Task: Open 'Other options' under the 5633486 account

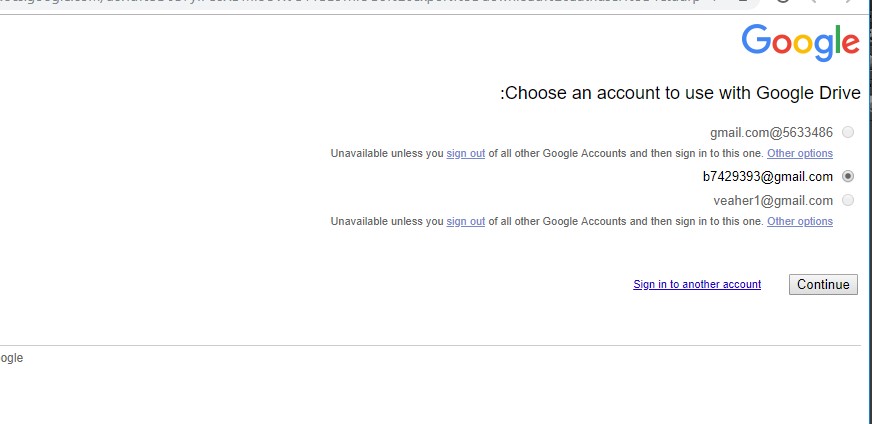Action: 799,154
